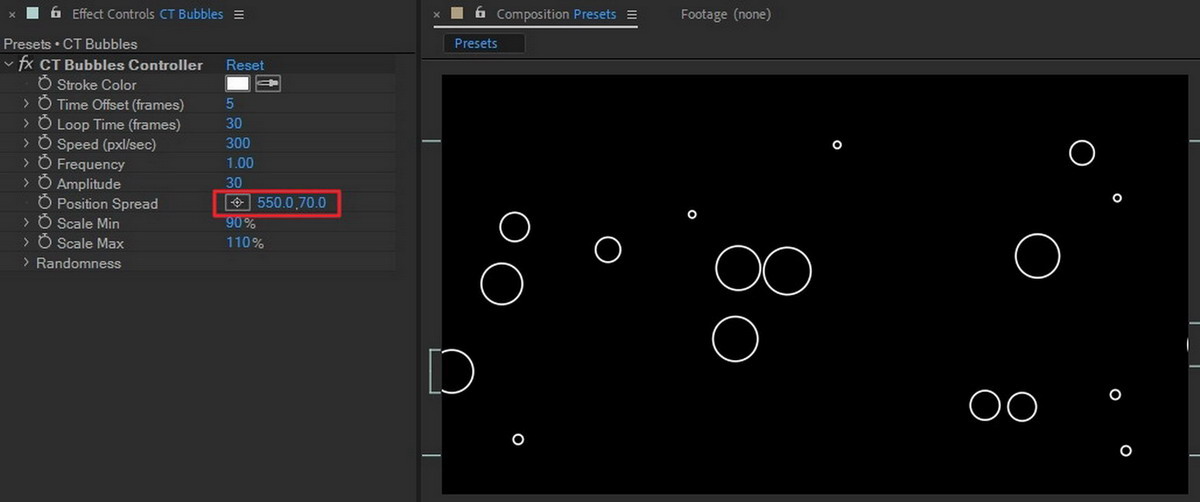
Task: Click the Position Spread value 550.0,70.0
Action: (292, 203)
